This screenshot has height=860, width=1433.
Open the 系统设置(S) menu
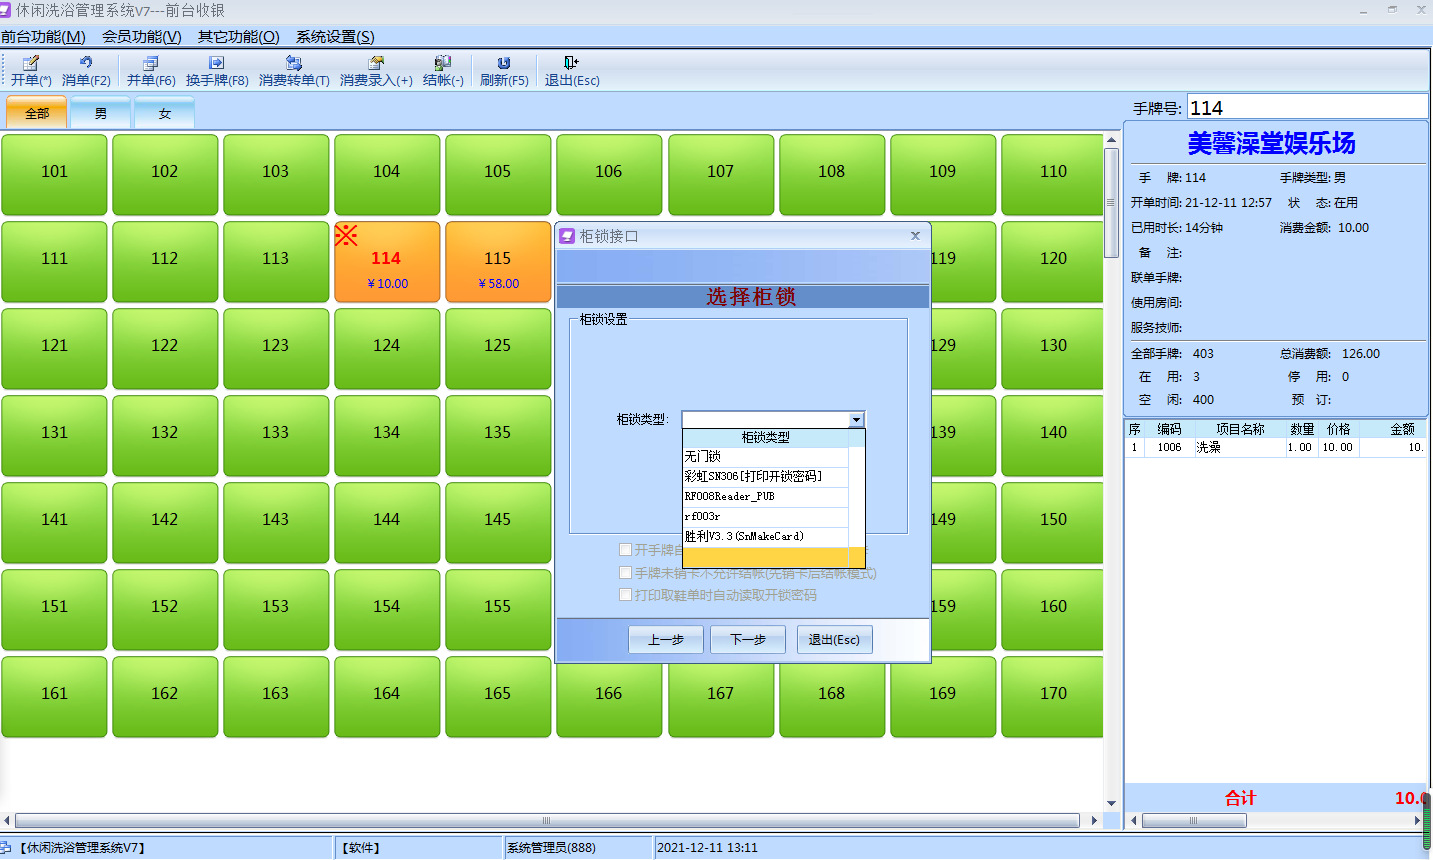(x=335, y=37)
